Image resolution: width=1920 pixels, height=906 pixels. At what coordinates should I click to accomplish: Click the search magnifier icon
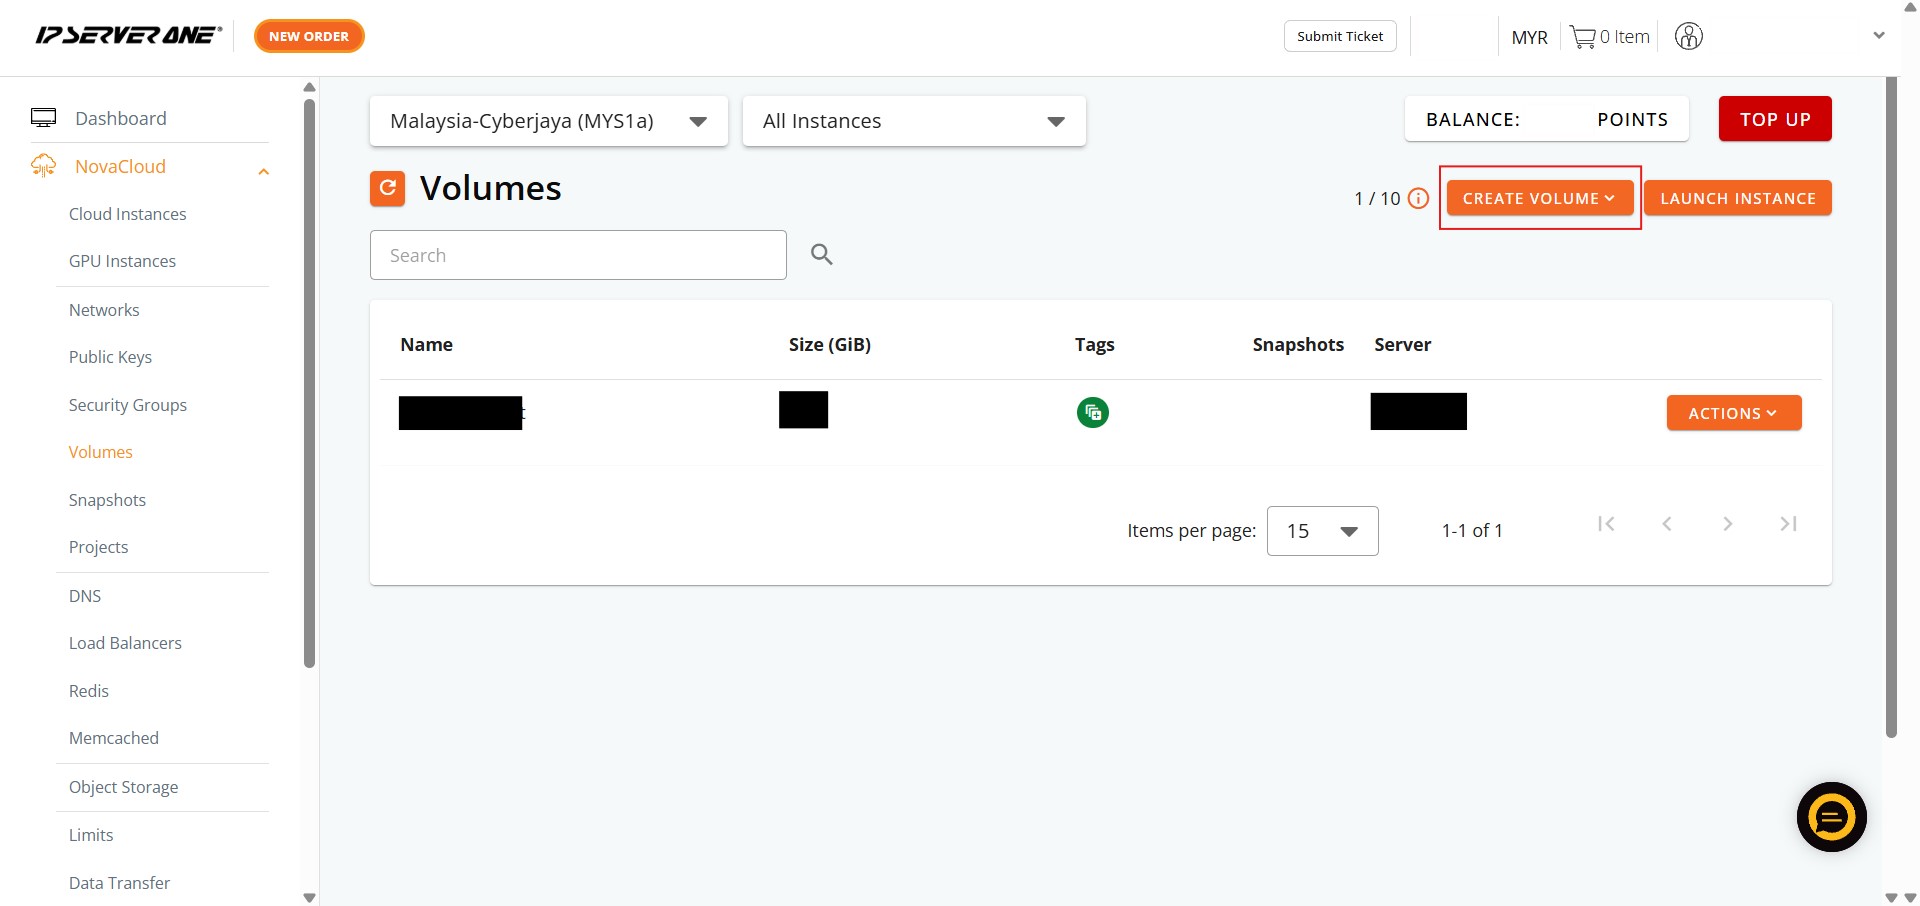[821, 255]
